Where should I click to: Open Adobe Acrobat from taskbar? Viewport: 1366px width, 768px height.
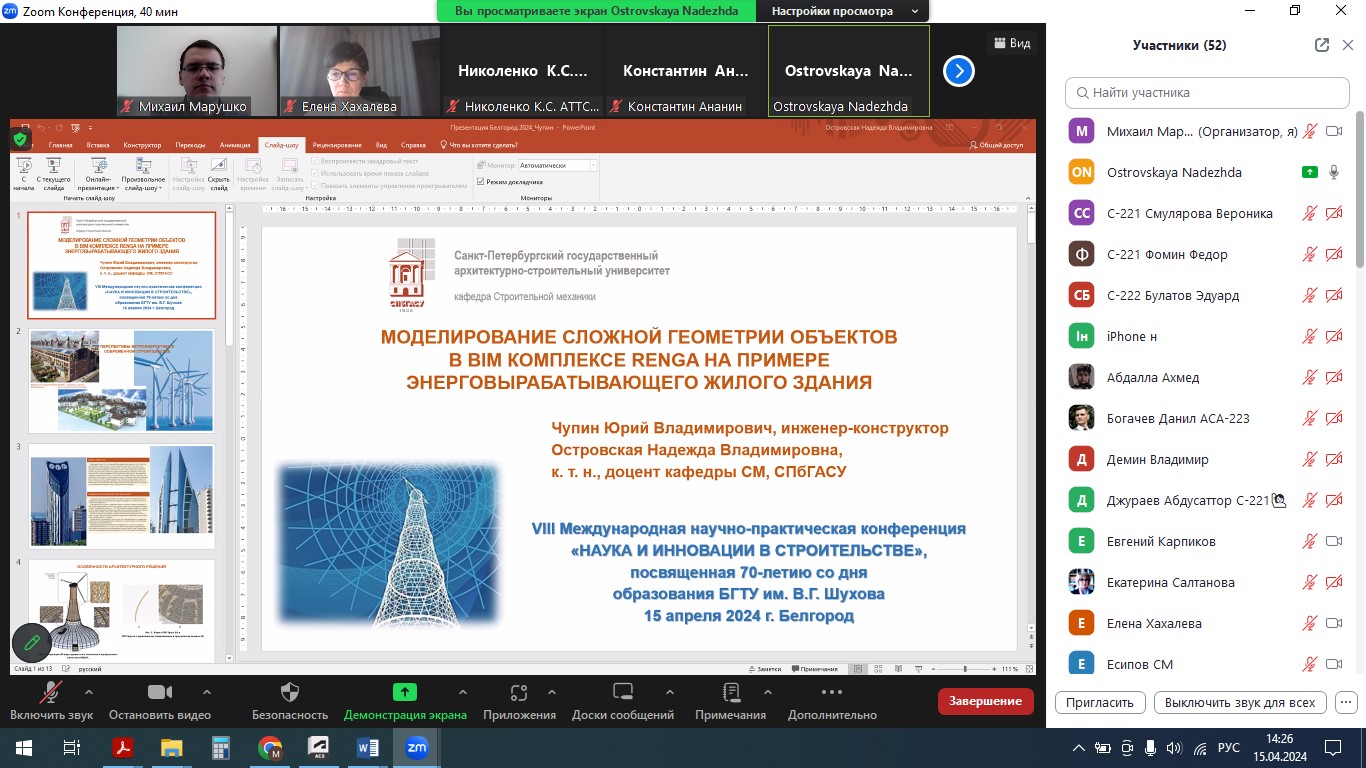click(x=124, y=747)
